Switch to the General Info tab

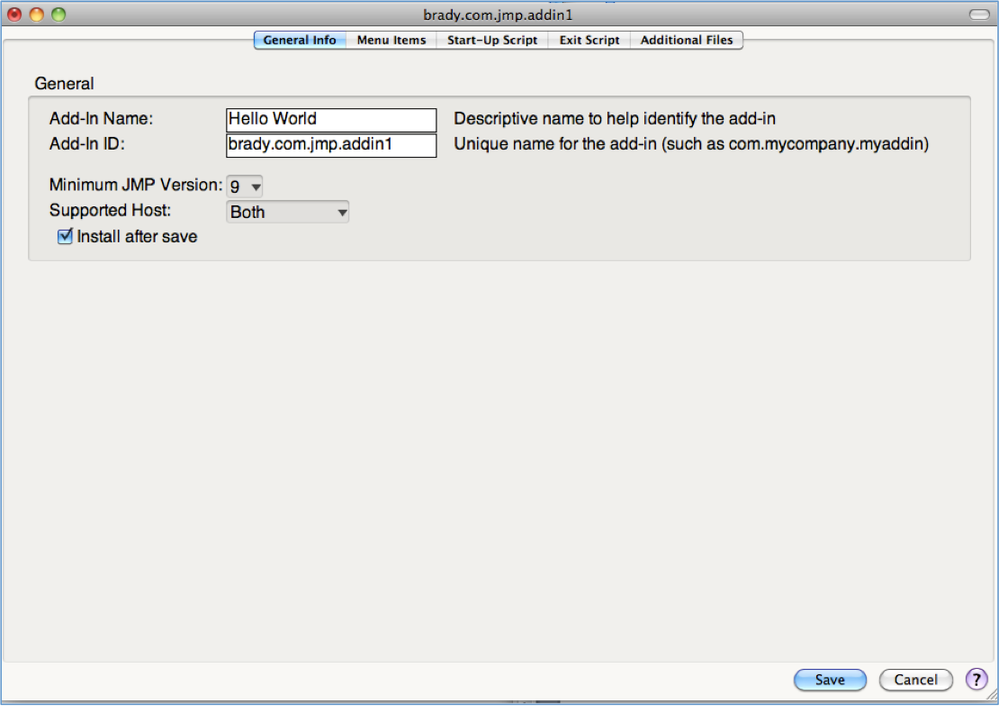click(x=299, y=40)
